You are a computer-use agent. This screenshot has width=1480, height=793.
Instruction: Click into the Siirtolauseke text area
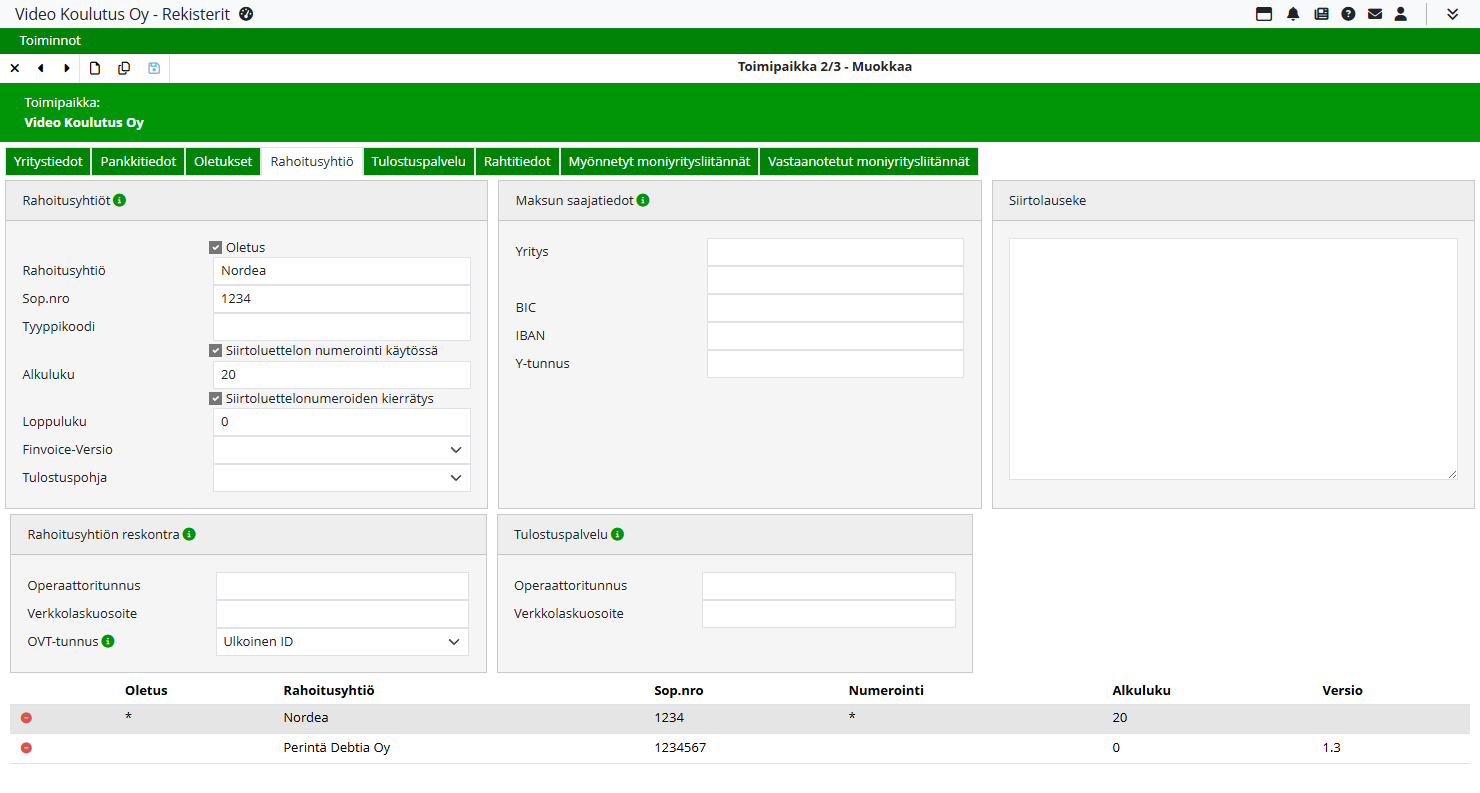coord(1232,358)
